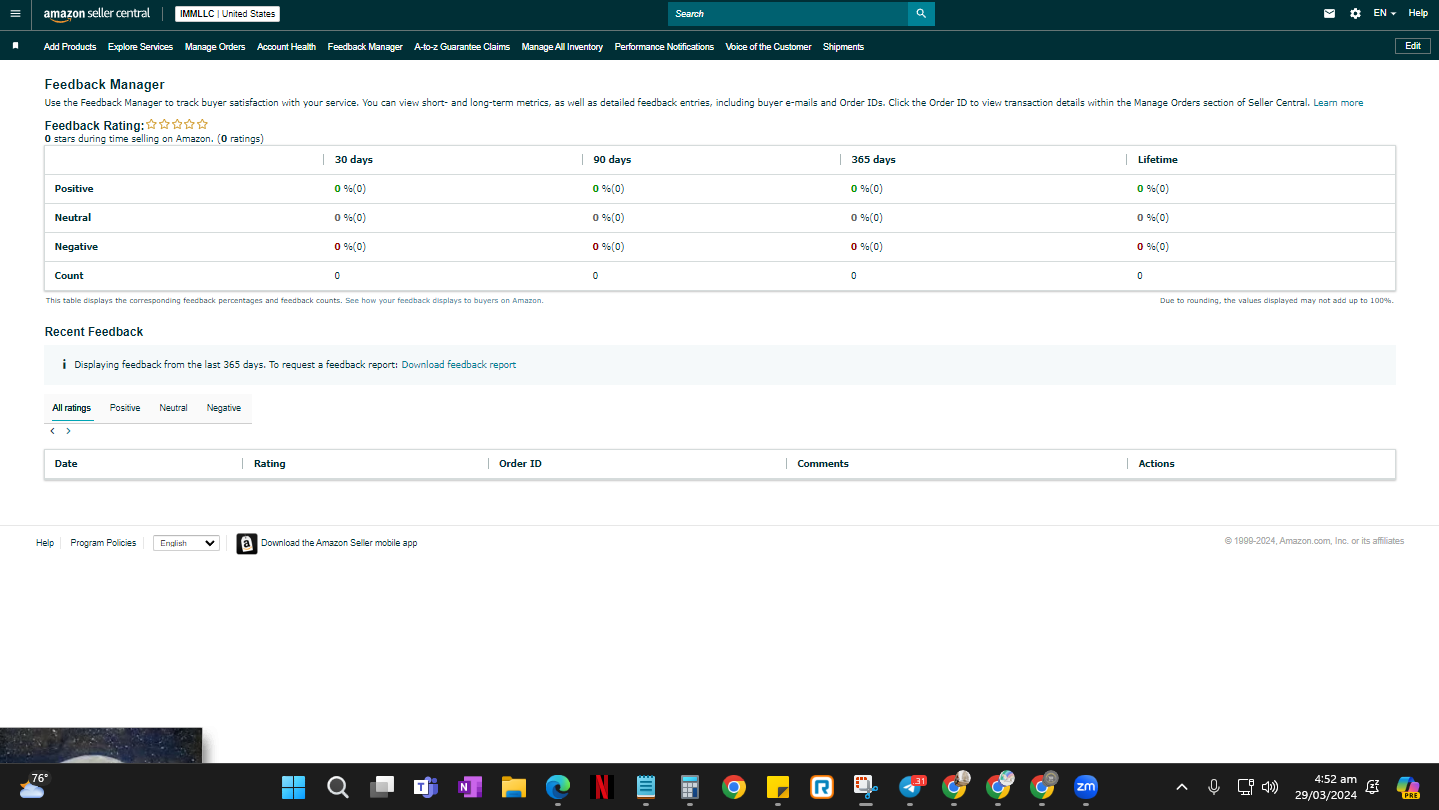Click the Date column header
Image resolution: width=1439 pixels, height=810 pixels.
click(66, 464)
